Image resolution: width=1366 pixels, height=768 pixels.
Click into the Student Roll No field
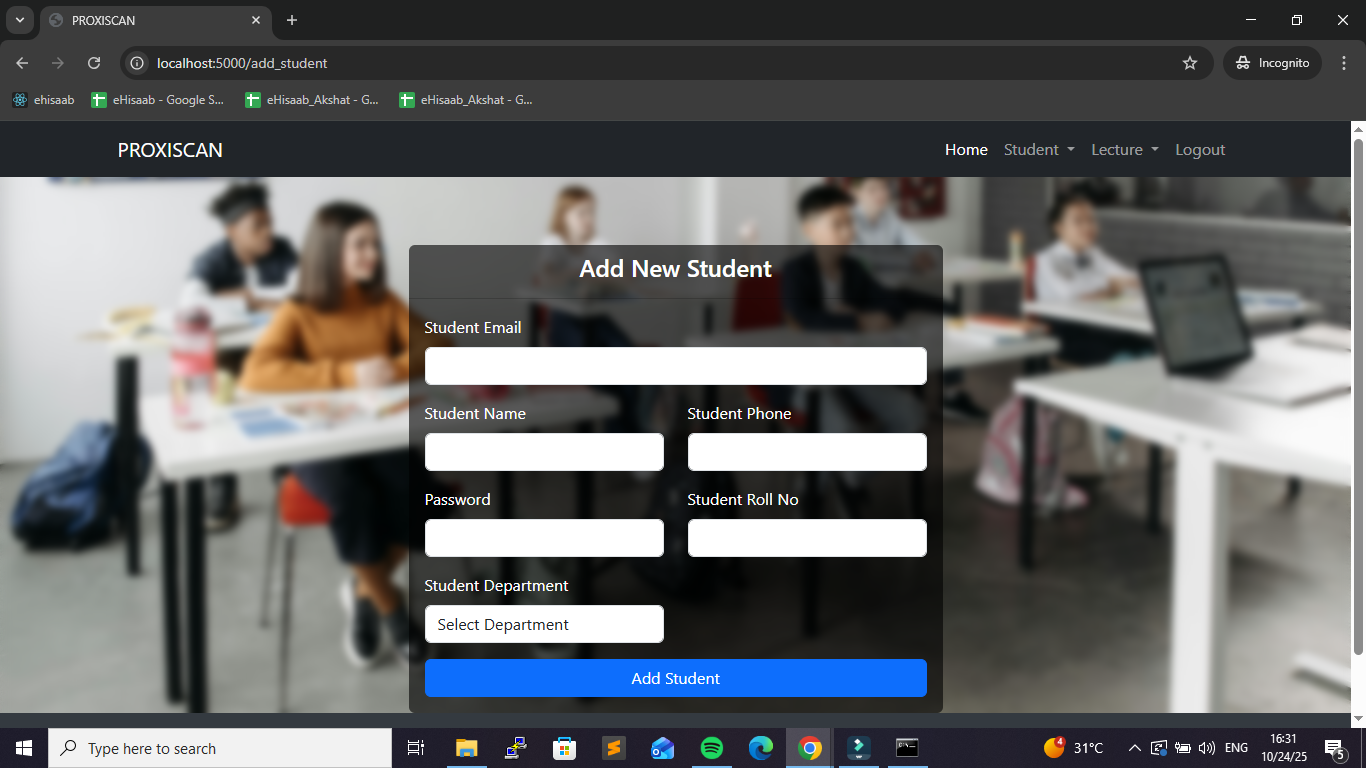click(x=806, y=538)
